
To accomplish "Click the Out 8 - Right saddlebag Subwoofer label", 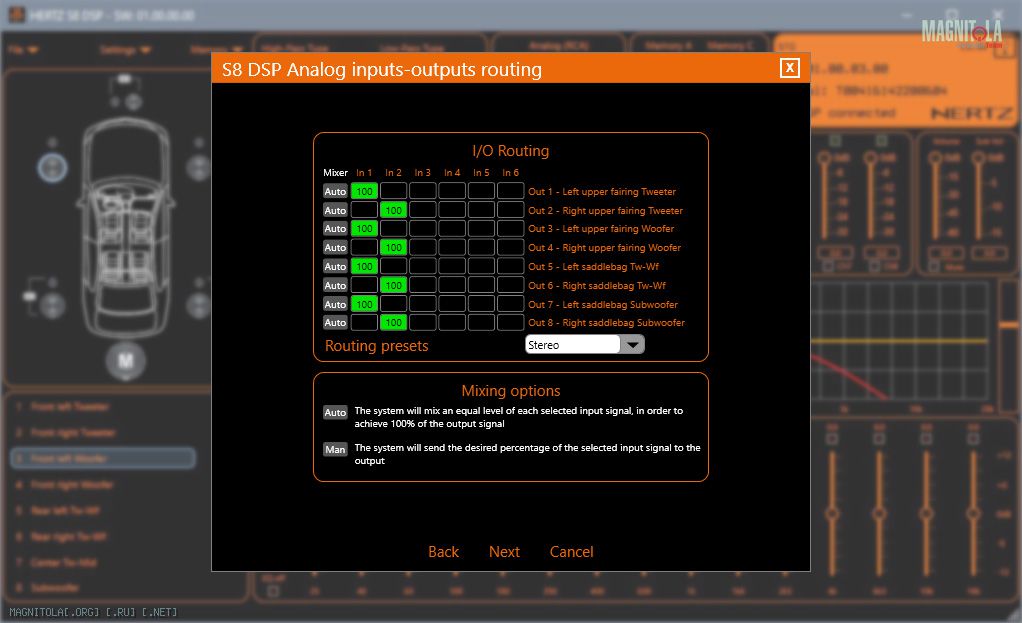I will click(606, 323).
